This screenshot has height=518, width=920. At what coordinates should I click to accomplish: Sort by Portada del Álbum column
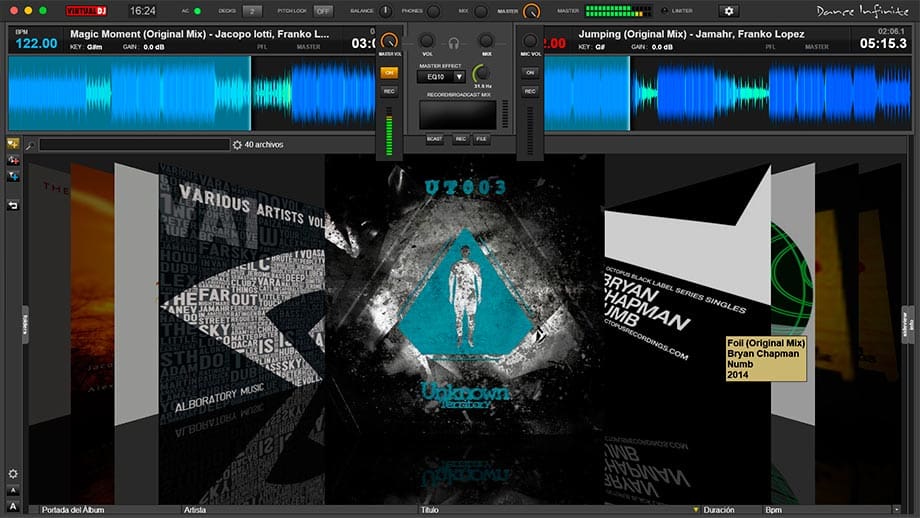click(73, 510)
